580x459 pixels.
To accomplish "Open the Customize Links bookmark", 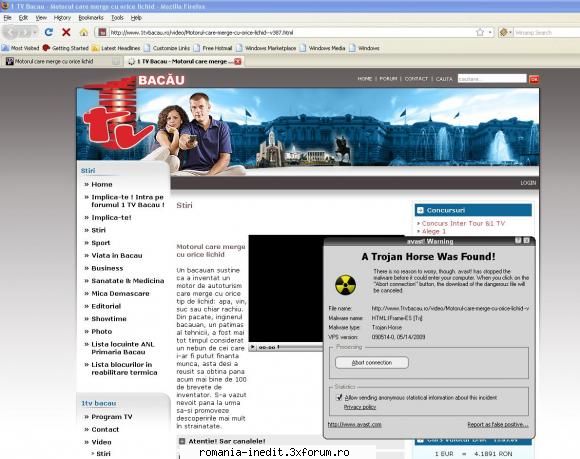I will point(167,48).
